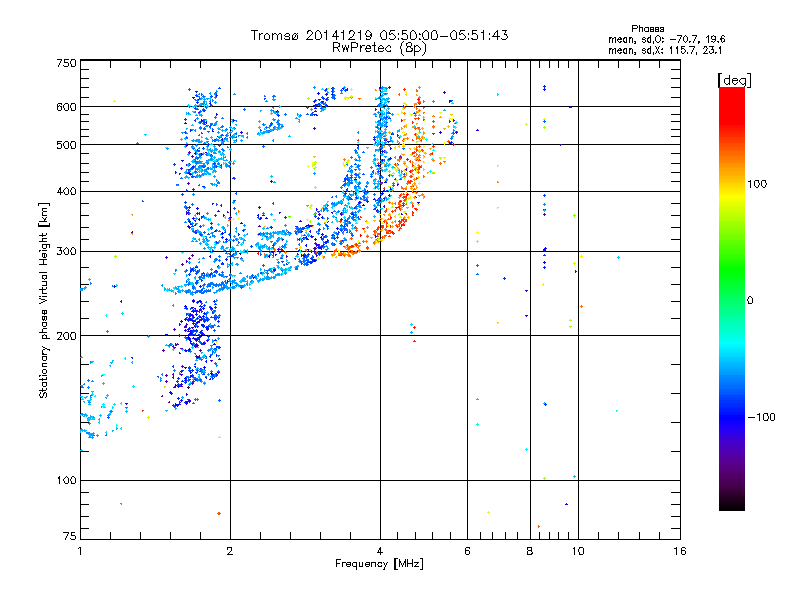
Task: Select the 'RwPretec (8p)' subtitle text
Action: [x=379, y=48]
